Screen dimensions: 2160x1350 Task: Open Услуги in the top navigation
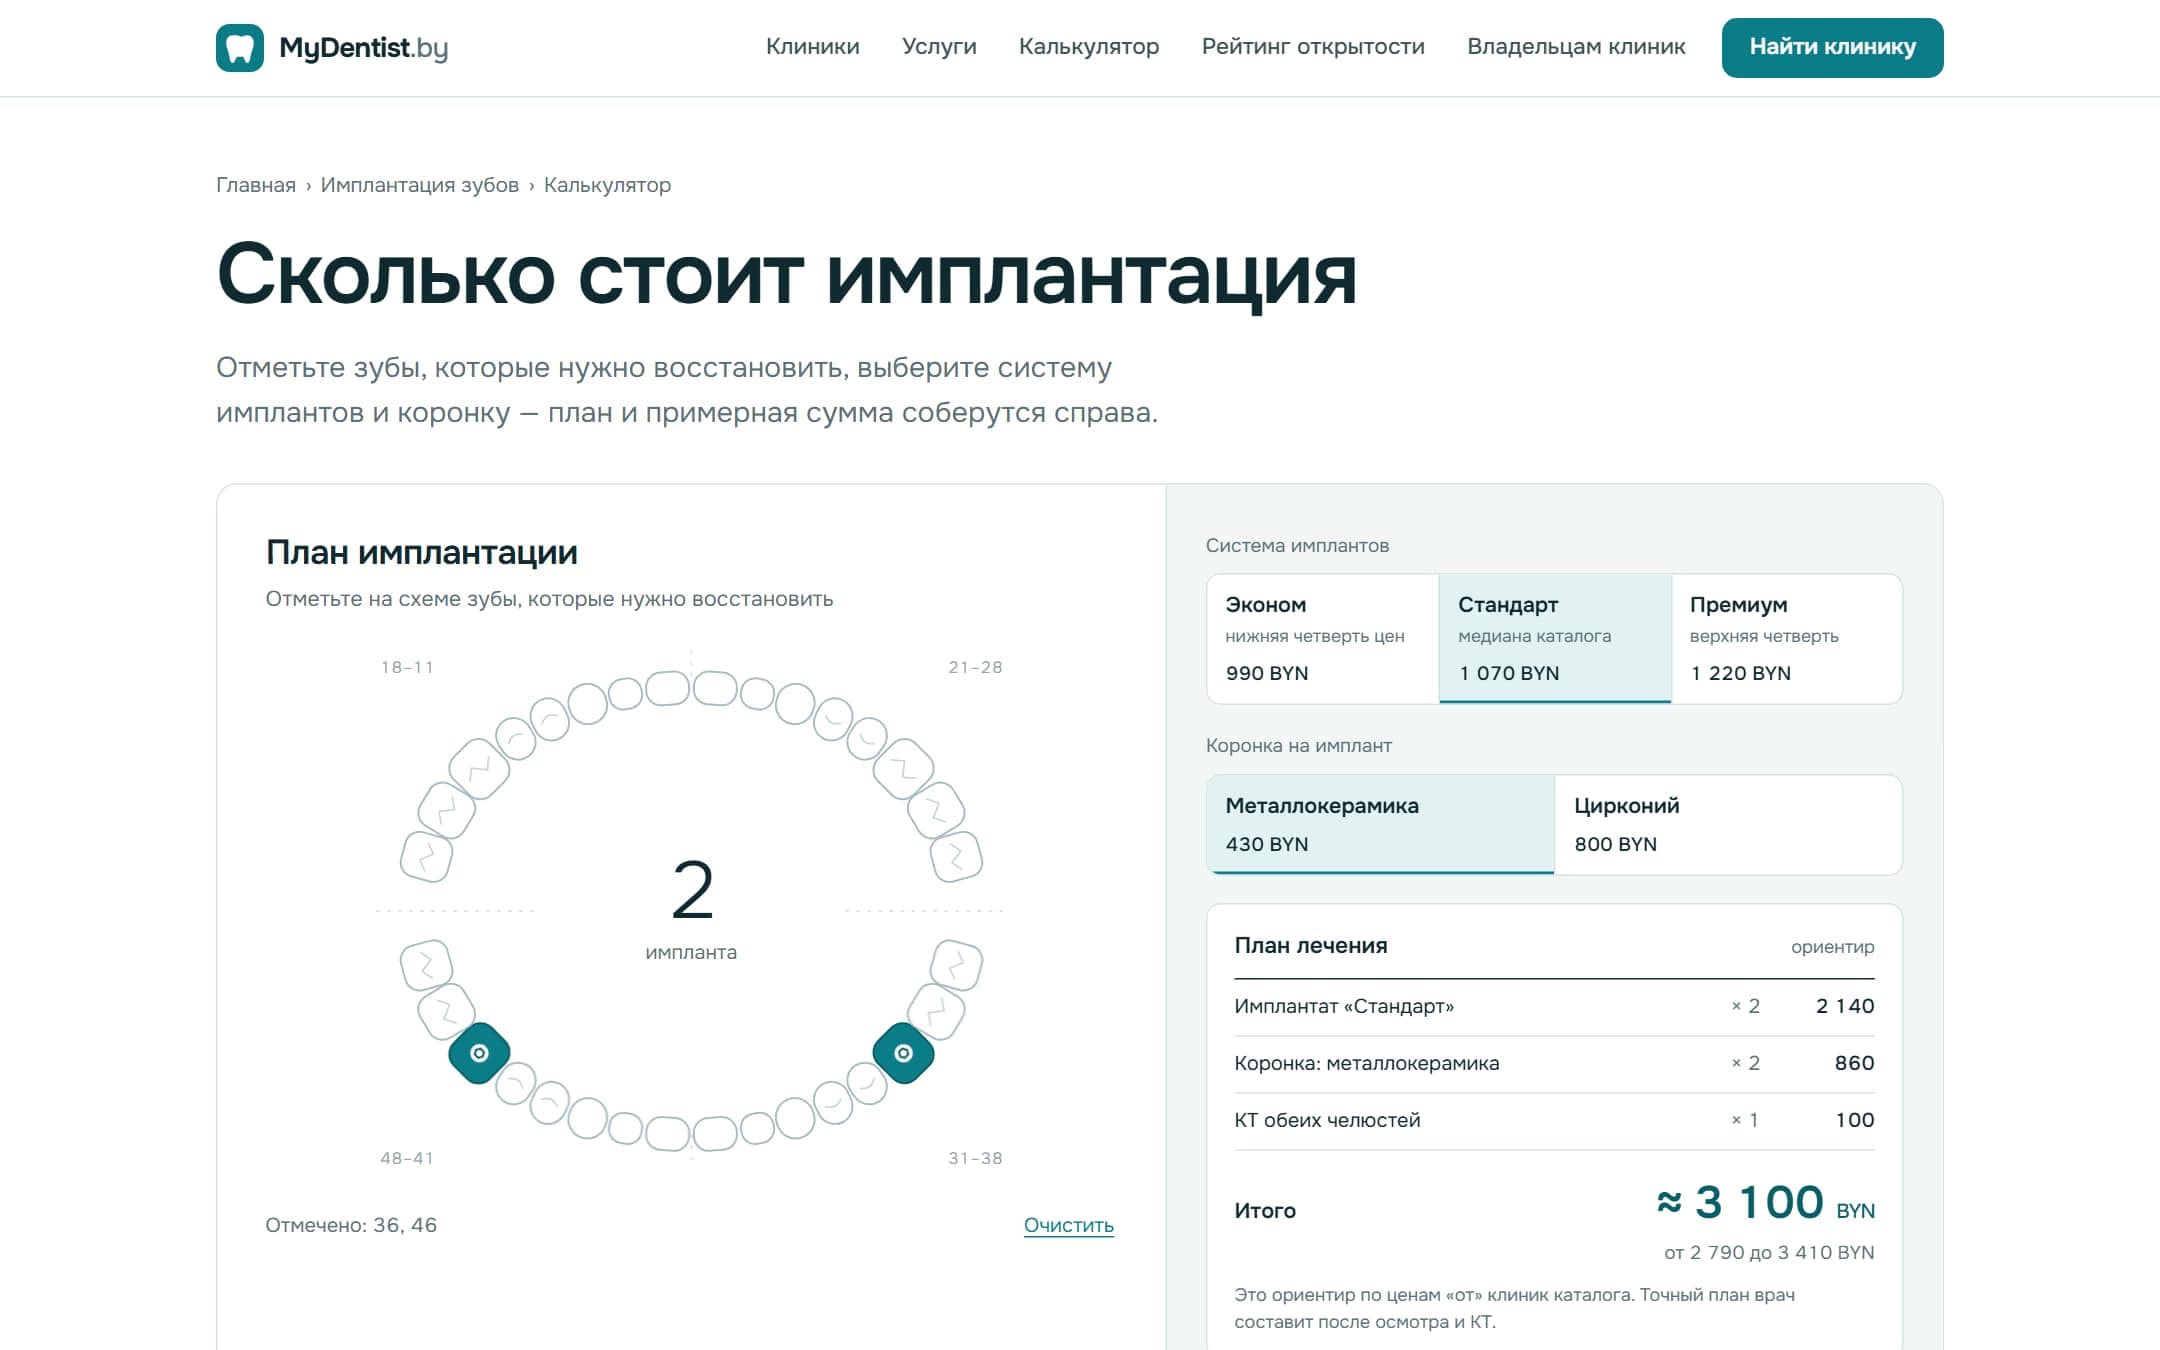939,47
